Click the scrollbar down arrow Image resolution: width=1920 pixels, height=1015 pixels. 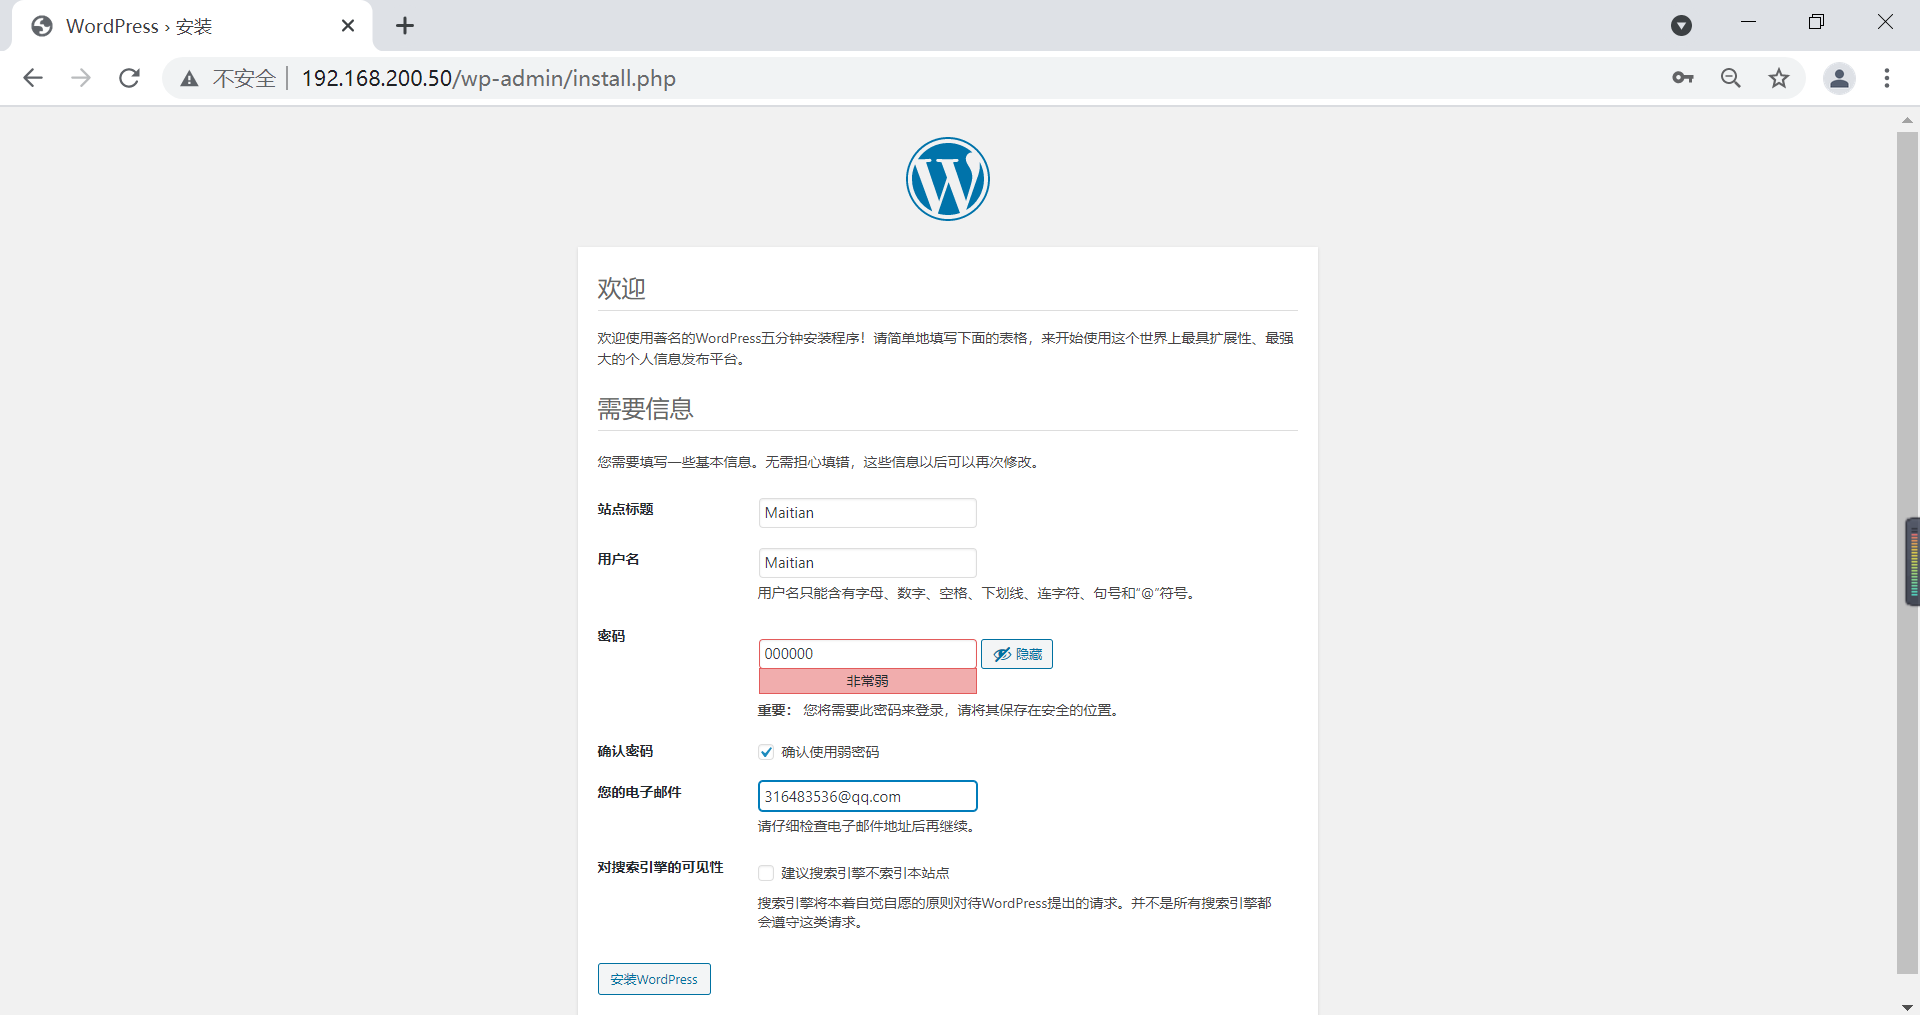point(1907,1006)
